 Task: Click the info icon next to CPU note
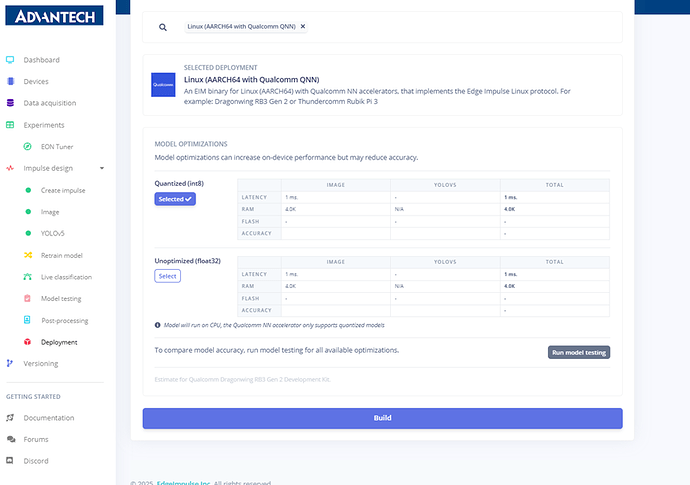point(158,325)
